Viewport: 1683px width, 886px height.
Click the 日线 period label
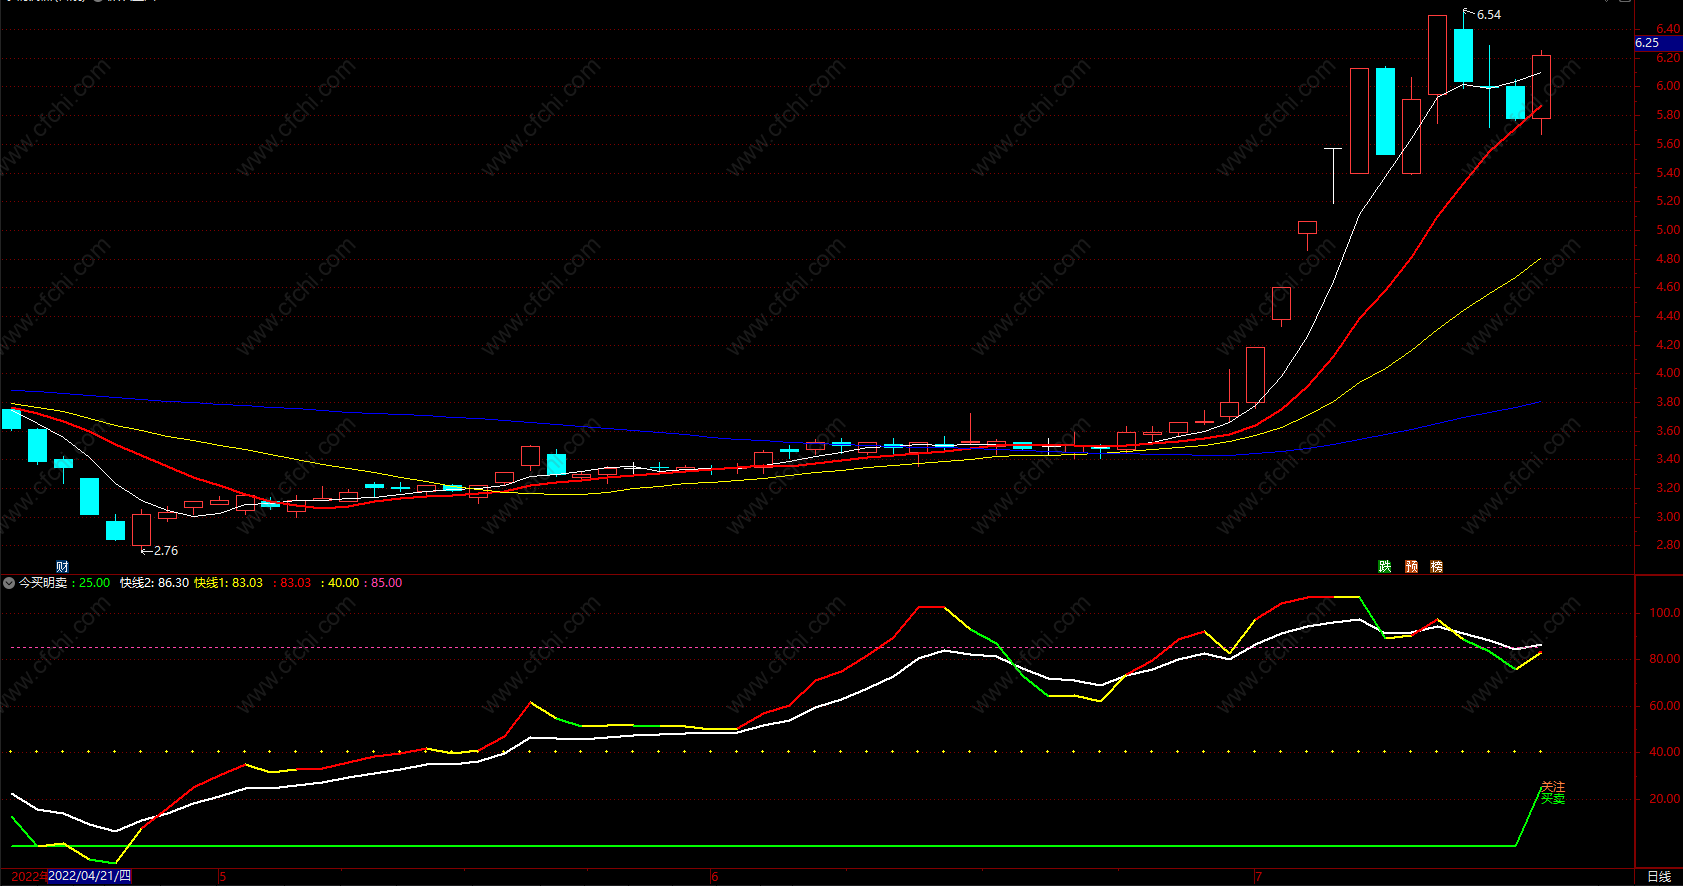click(1659, 877)
